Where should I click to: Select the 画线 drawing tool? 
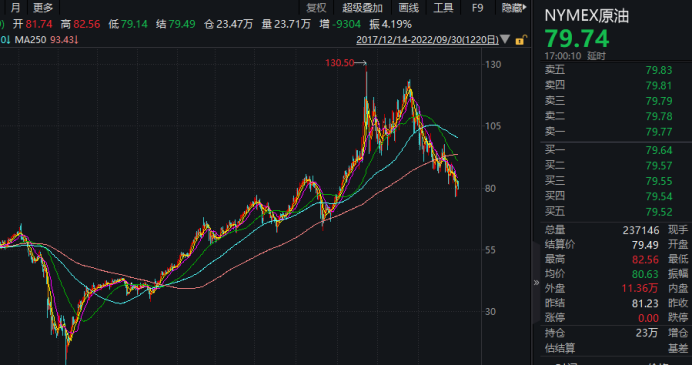408,8
